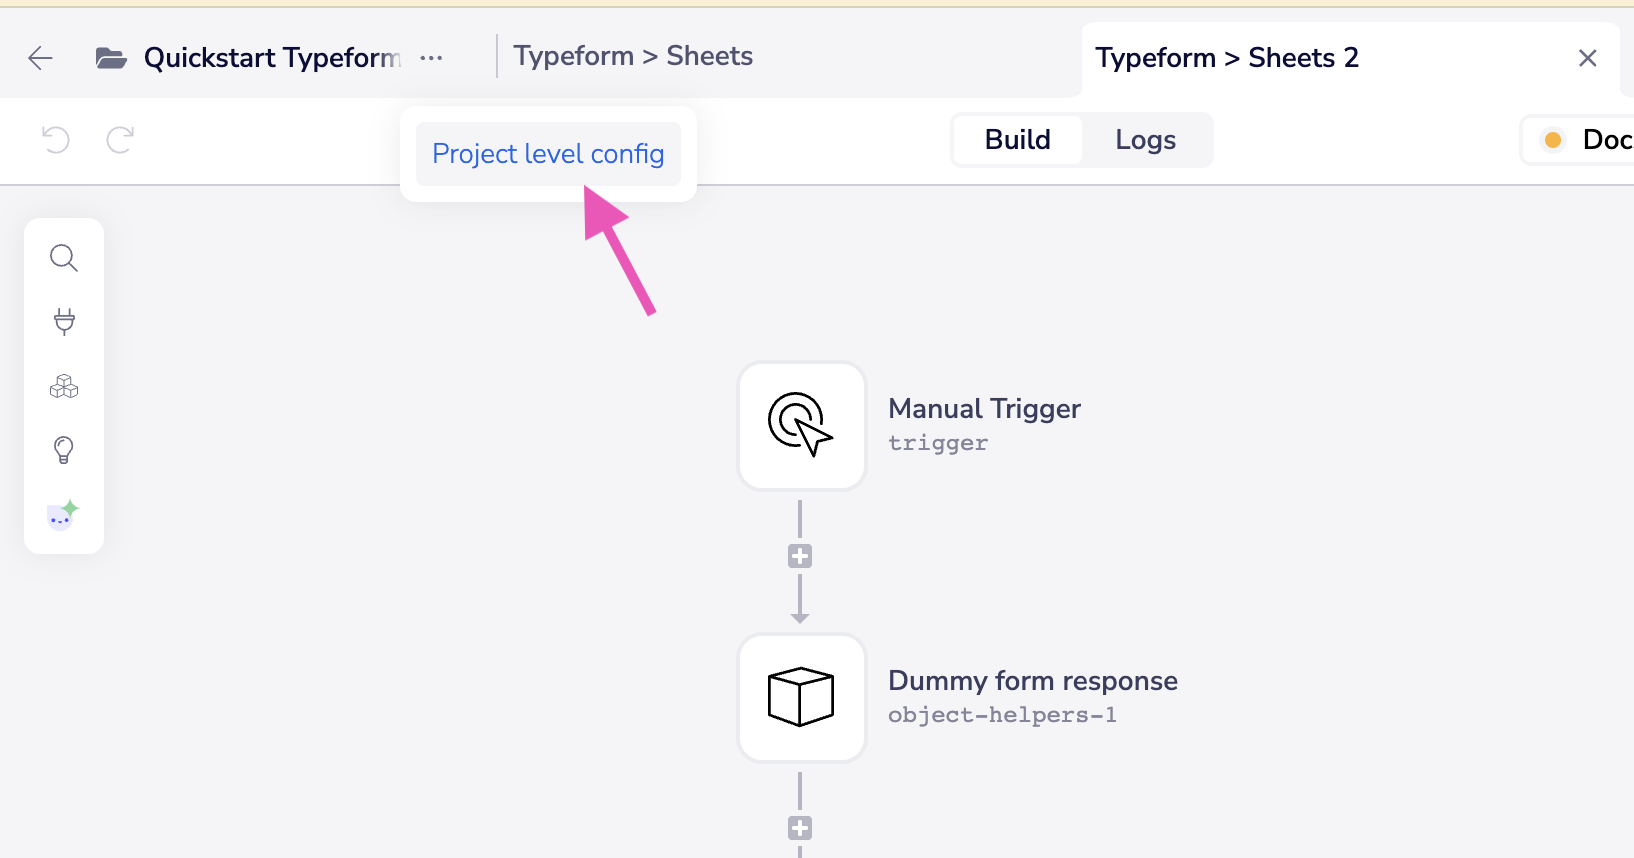Viewport: 1634px width, 858px height.
Task: Open the nodes library cube icon
Action: (64, 385)
